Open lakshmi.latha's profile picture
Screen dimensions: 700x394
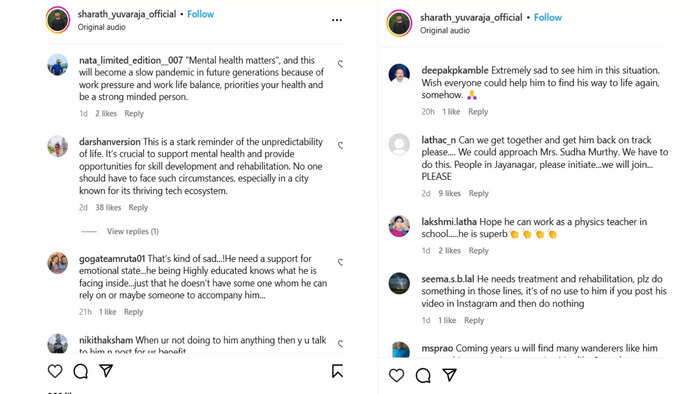tap(399, 226)
